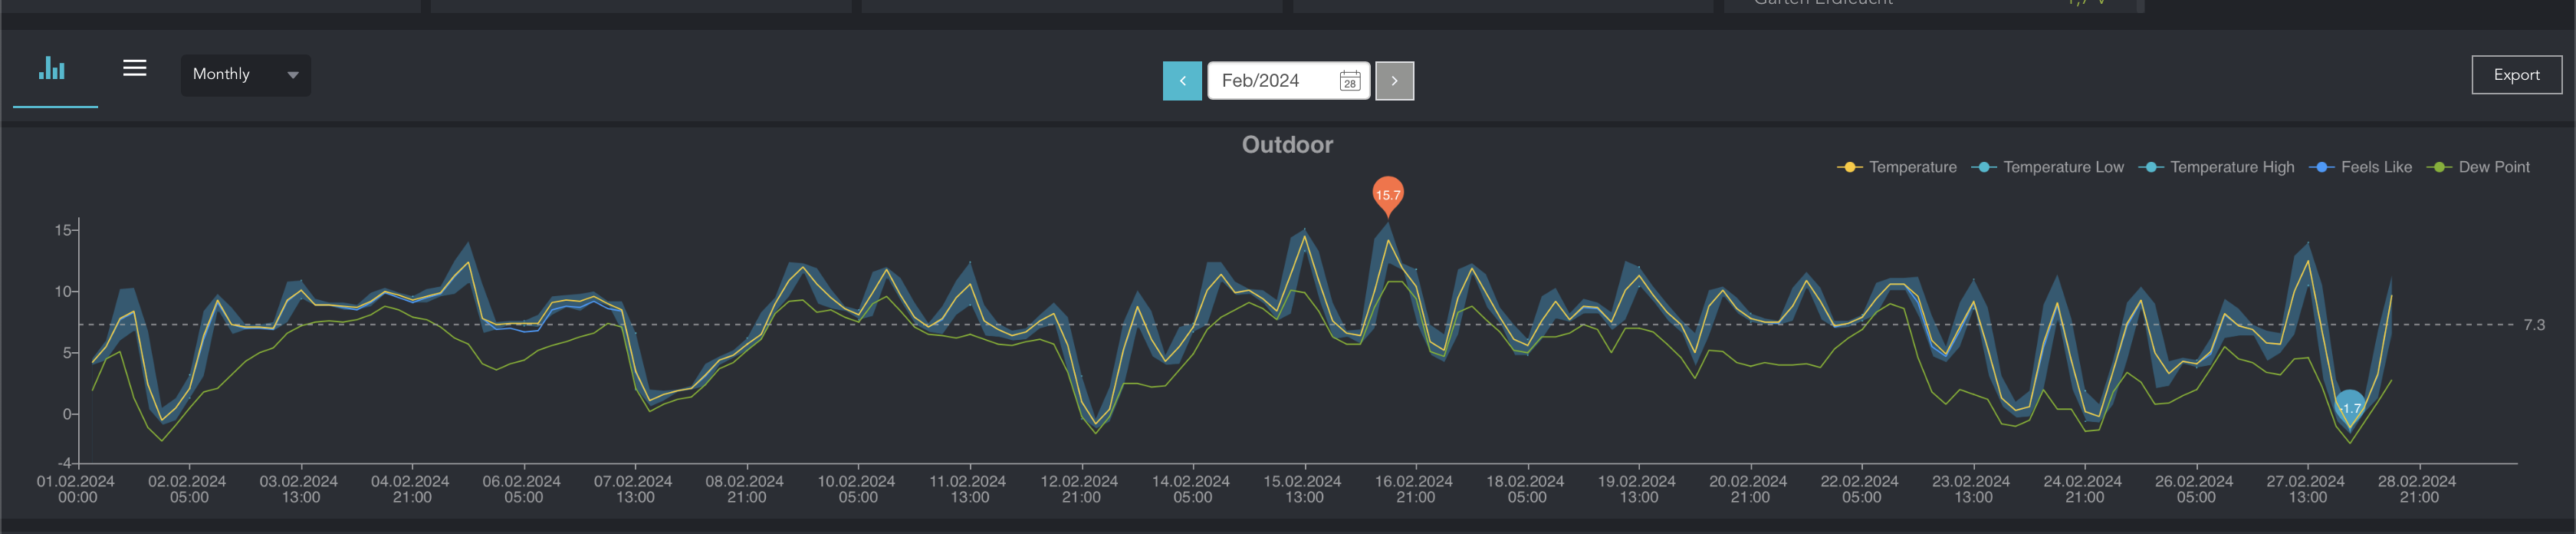
Task: Click the -1.7 minimum temperature marker
Action: click(2350, 407)
